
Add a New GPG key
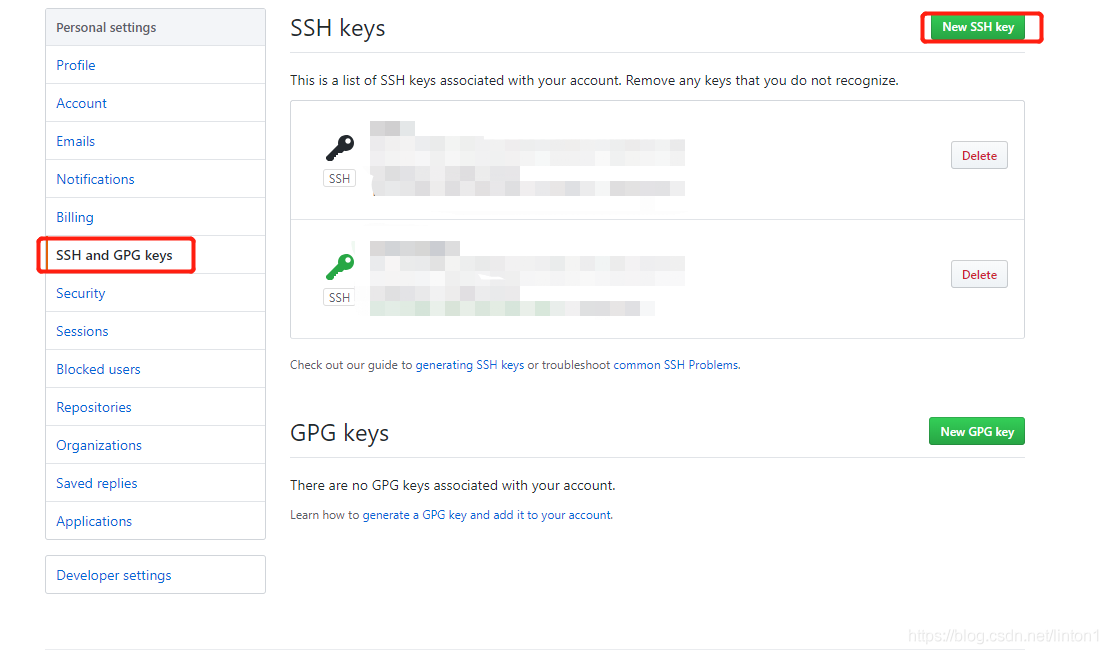pyautogui.click(x=977, y=432)
